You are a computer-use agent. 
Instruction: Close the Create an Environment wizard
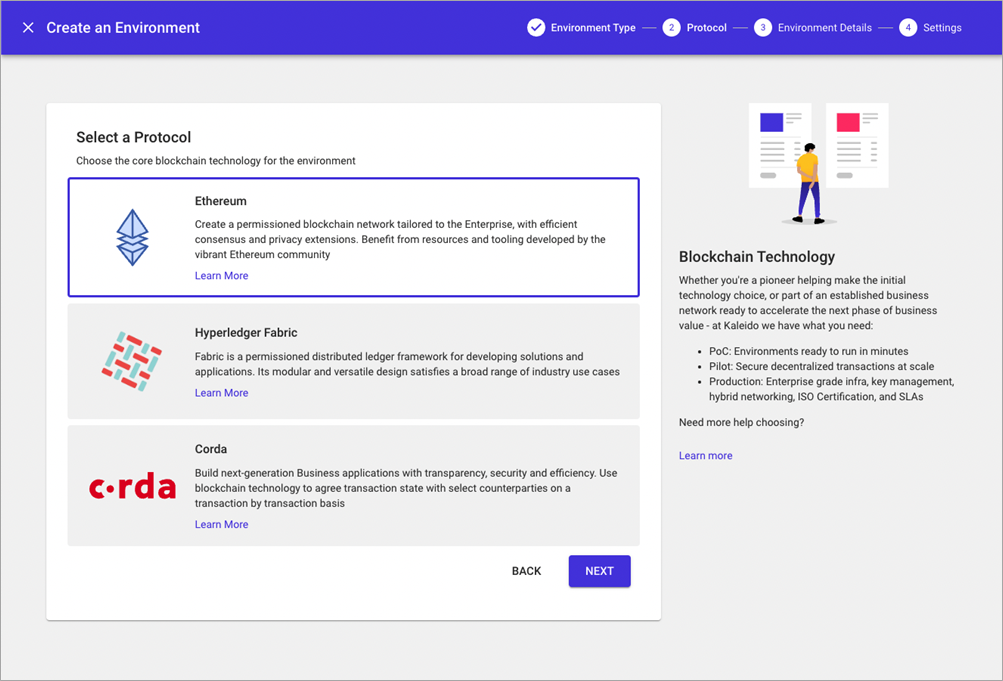point(28,28)
